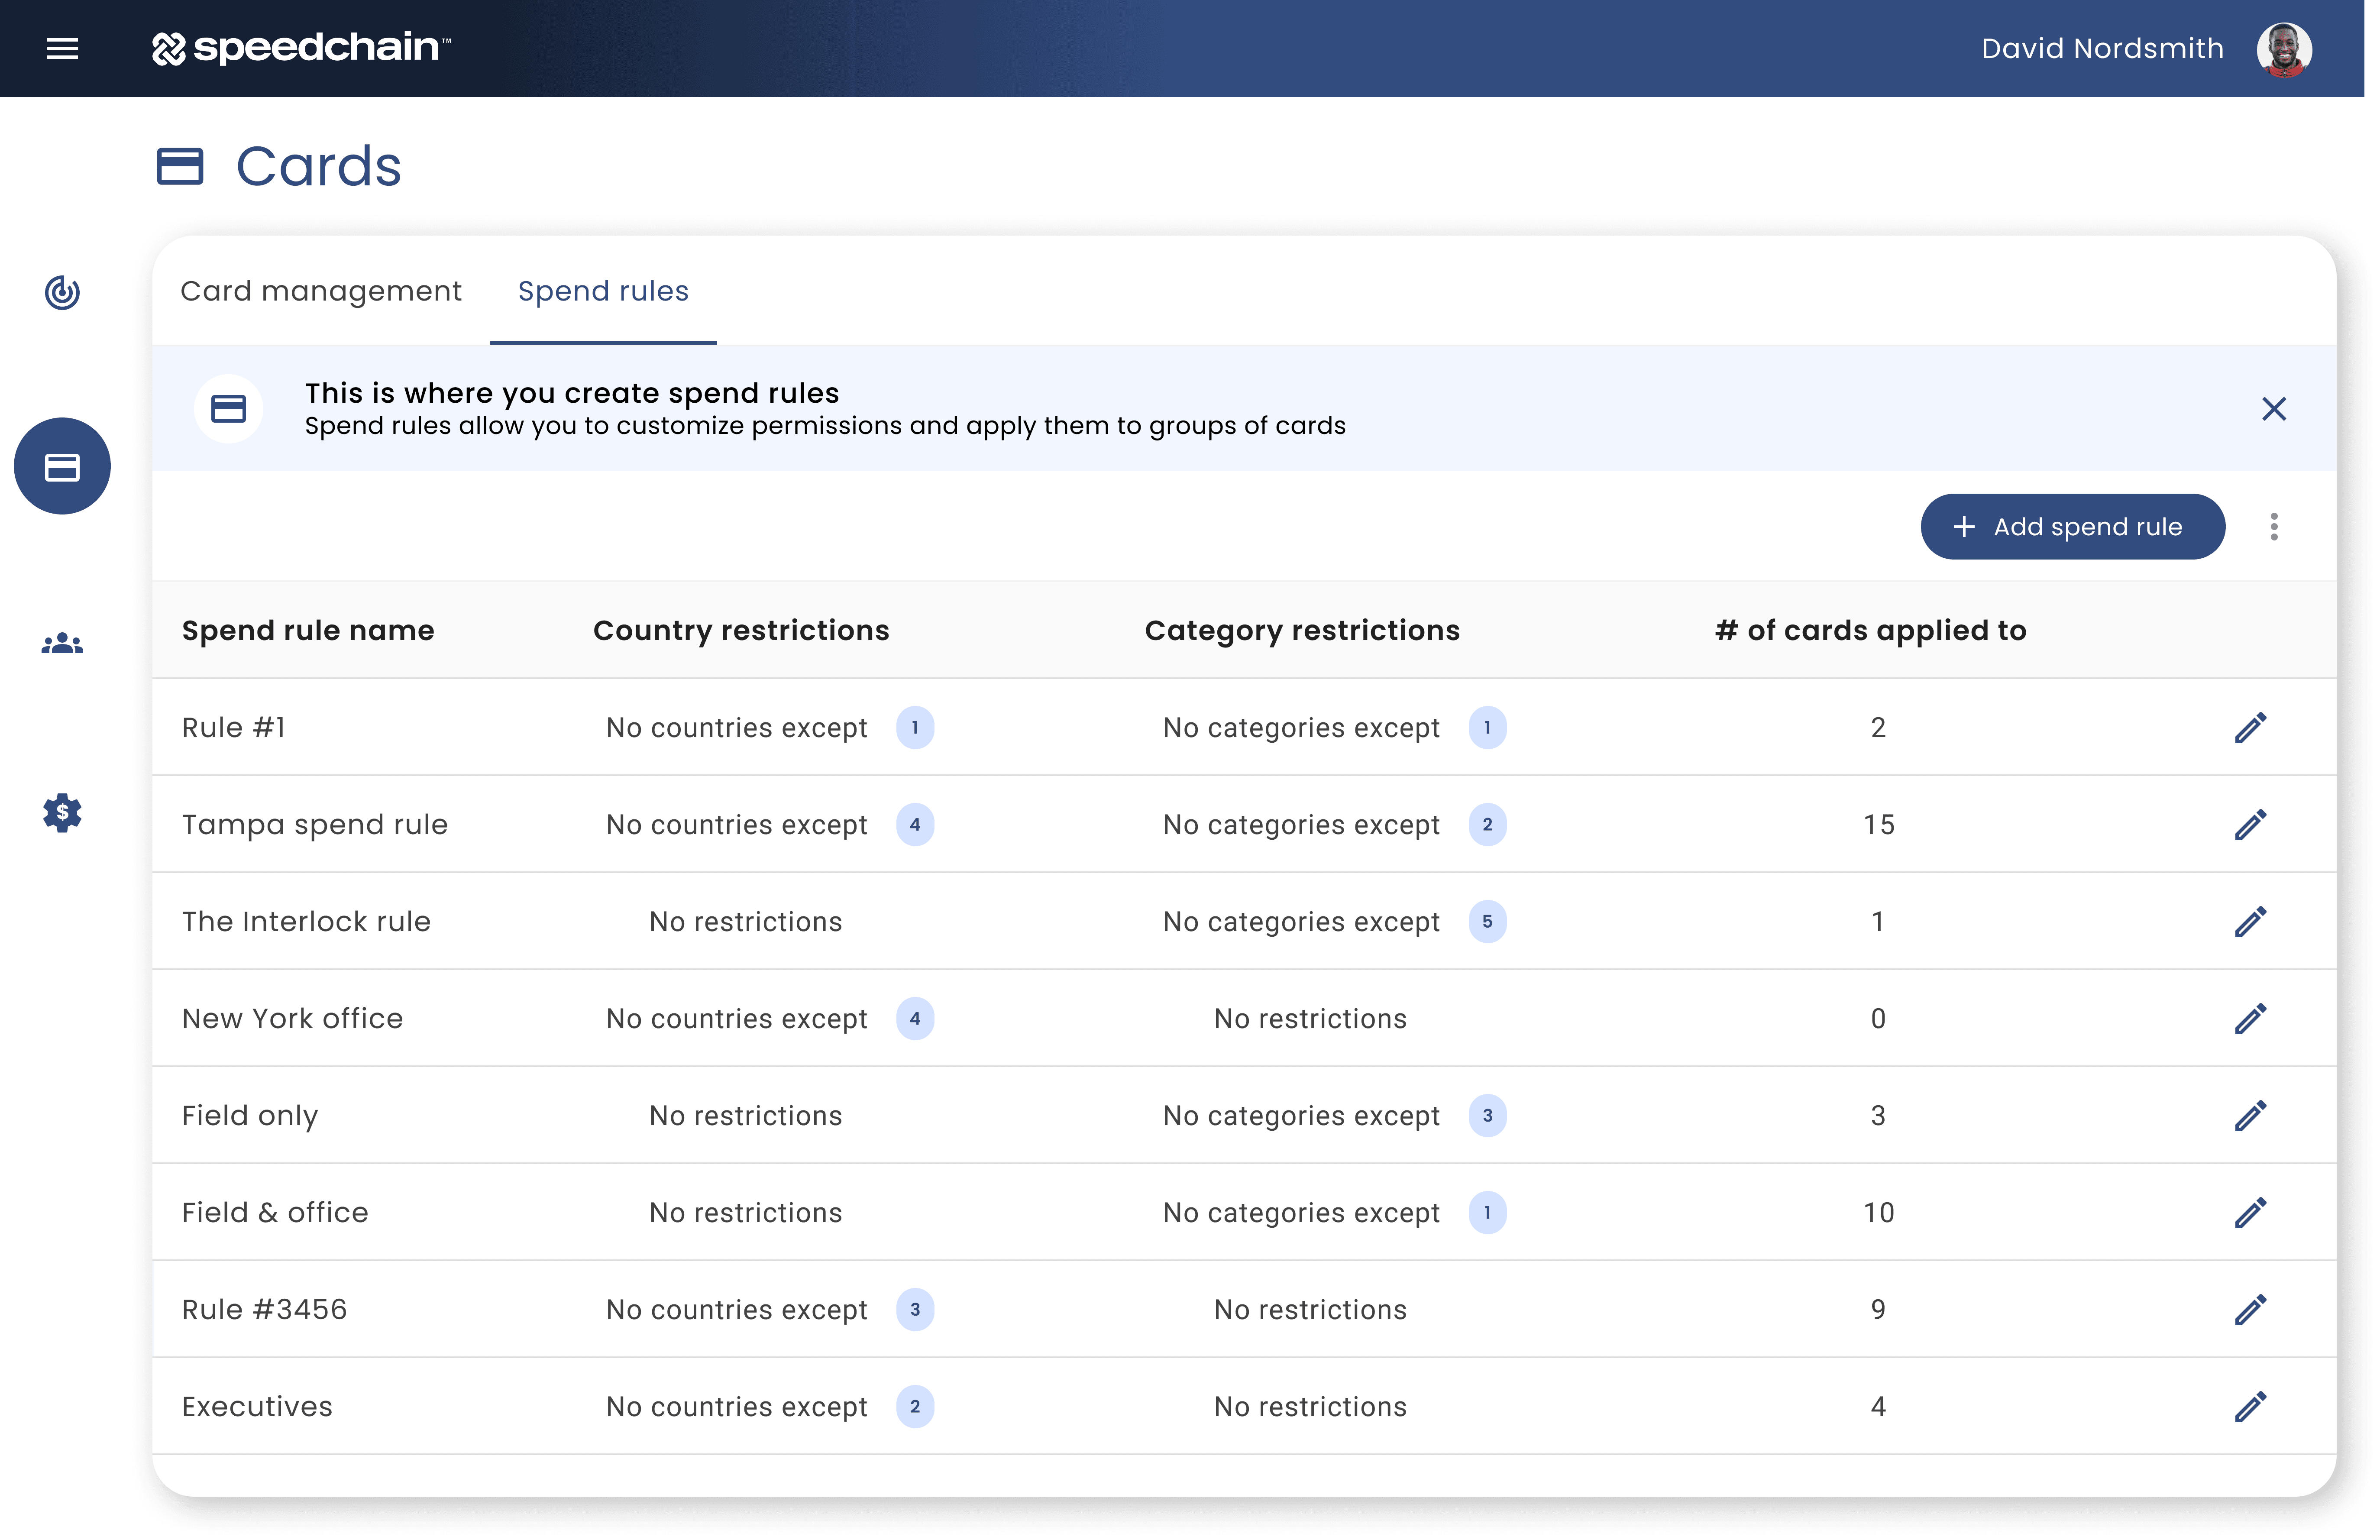Open the hamburger navigation menu
This screenshot has width=2380, height=1540.
pyautogui.click(x=62, y=48)
